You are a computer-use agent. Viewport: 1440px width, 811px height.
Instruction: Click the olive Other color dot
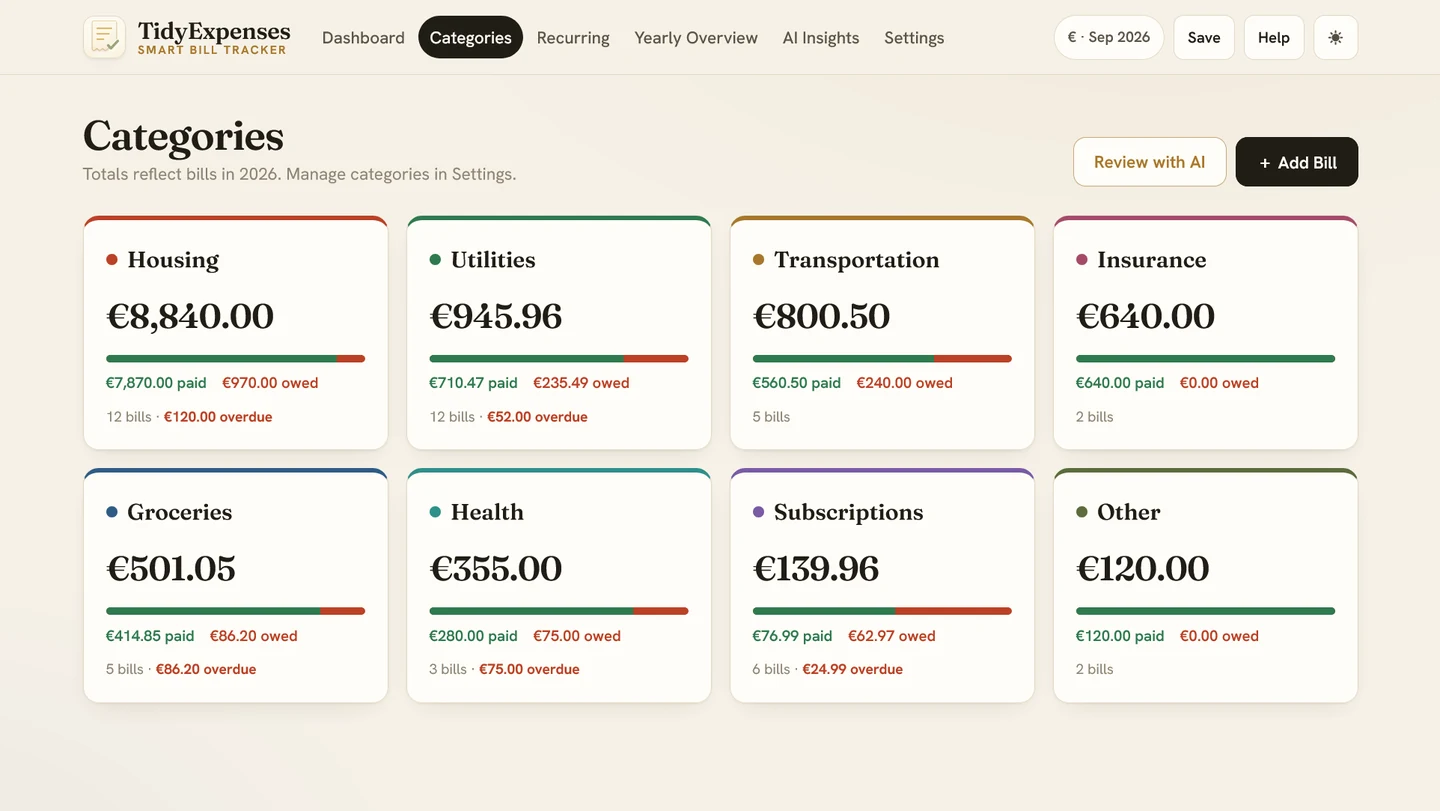coord(1082,512)
